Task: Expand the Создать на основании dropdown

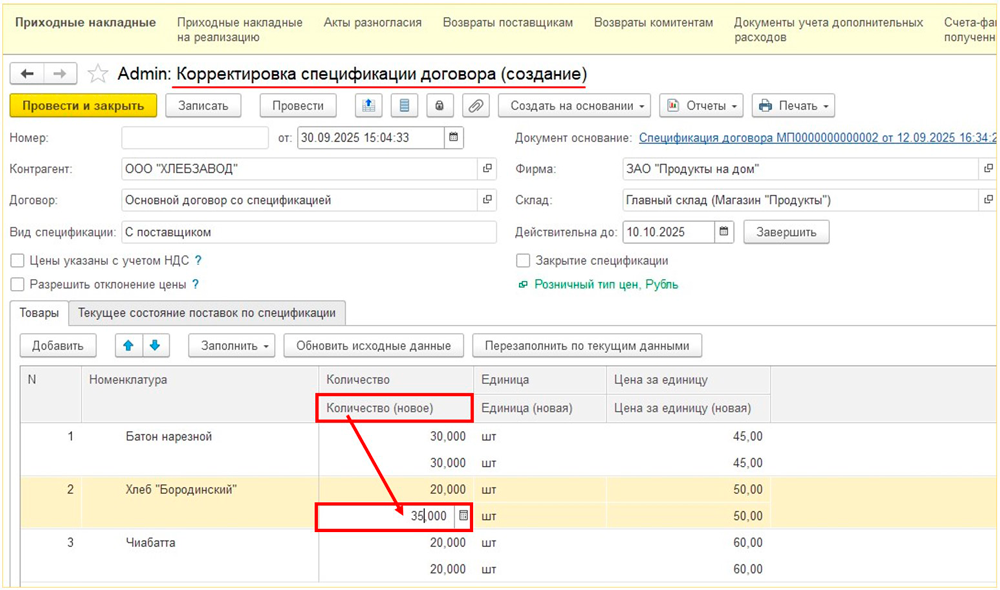Action: click(574, 106)
